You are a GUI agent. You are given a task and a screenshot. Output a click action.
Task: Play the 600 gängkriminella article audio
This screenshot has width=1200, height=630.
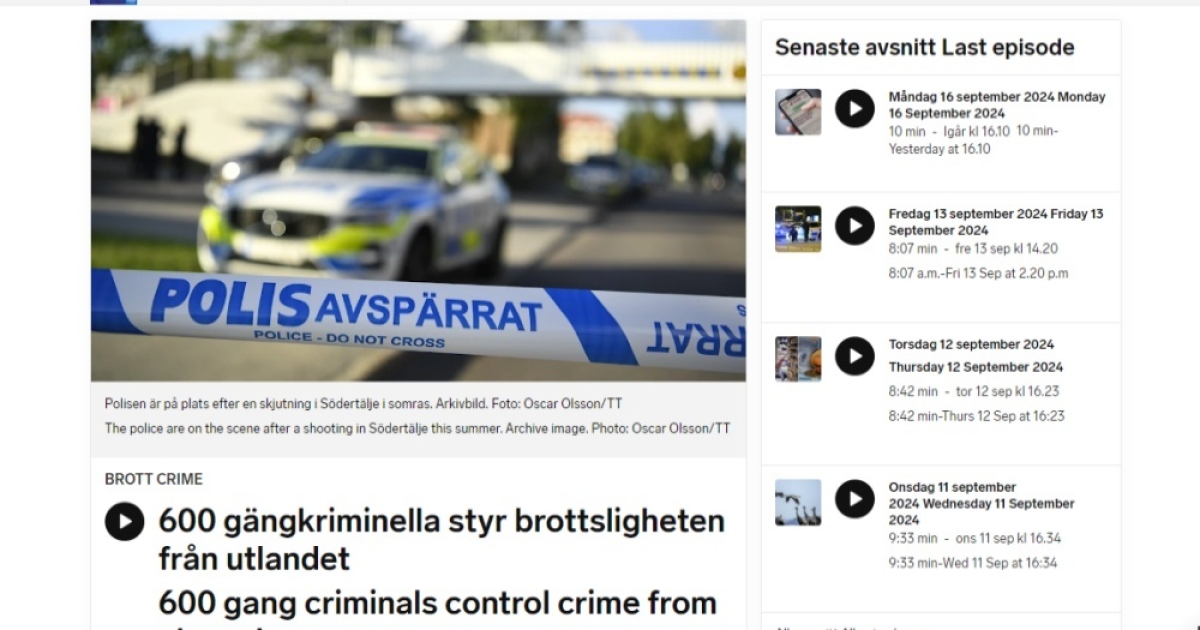pos(125,521)
